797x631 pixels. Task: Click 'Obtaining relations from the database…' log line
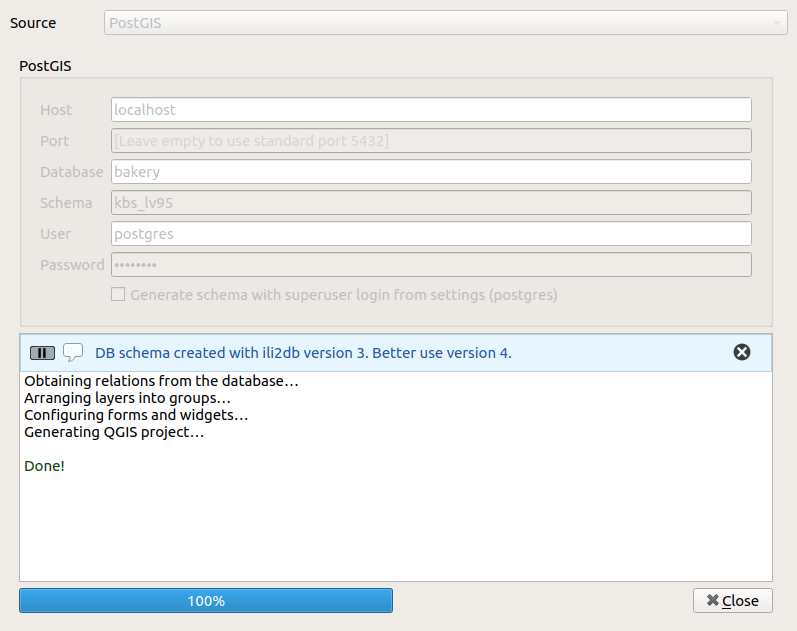point(161,381)
